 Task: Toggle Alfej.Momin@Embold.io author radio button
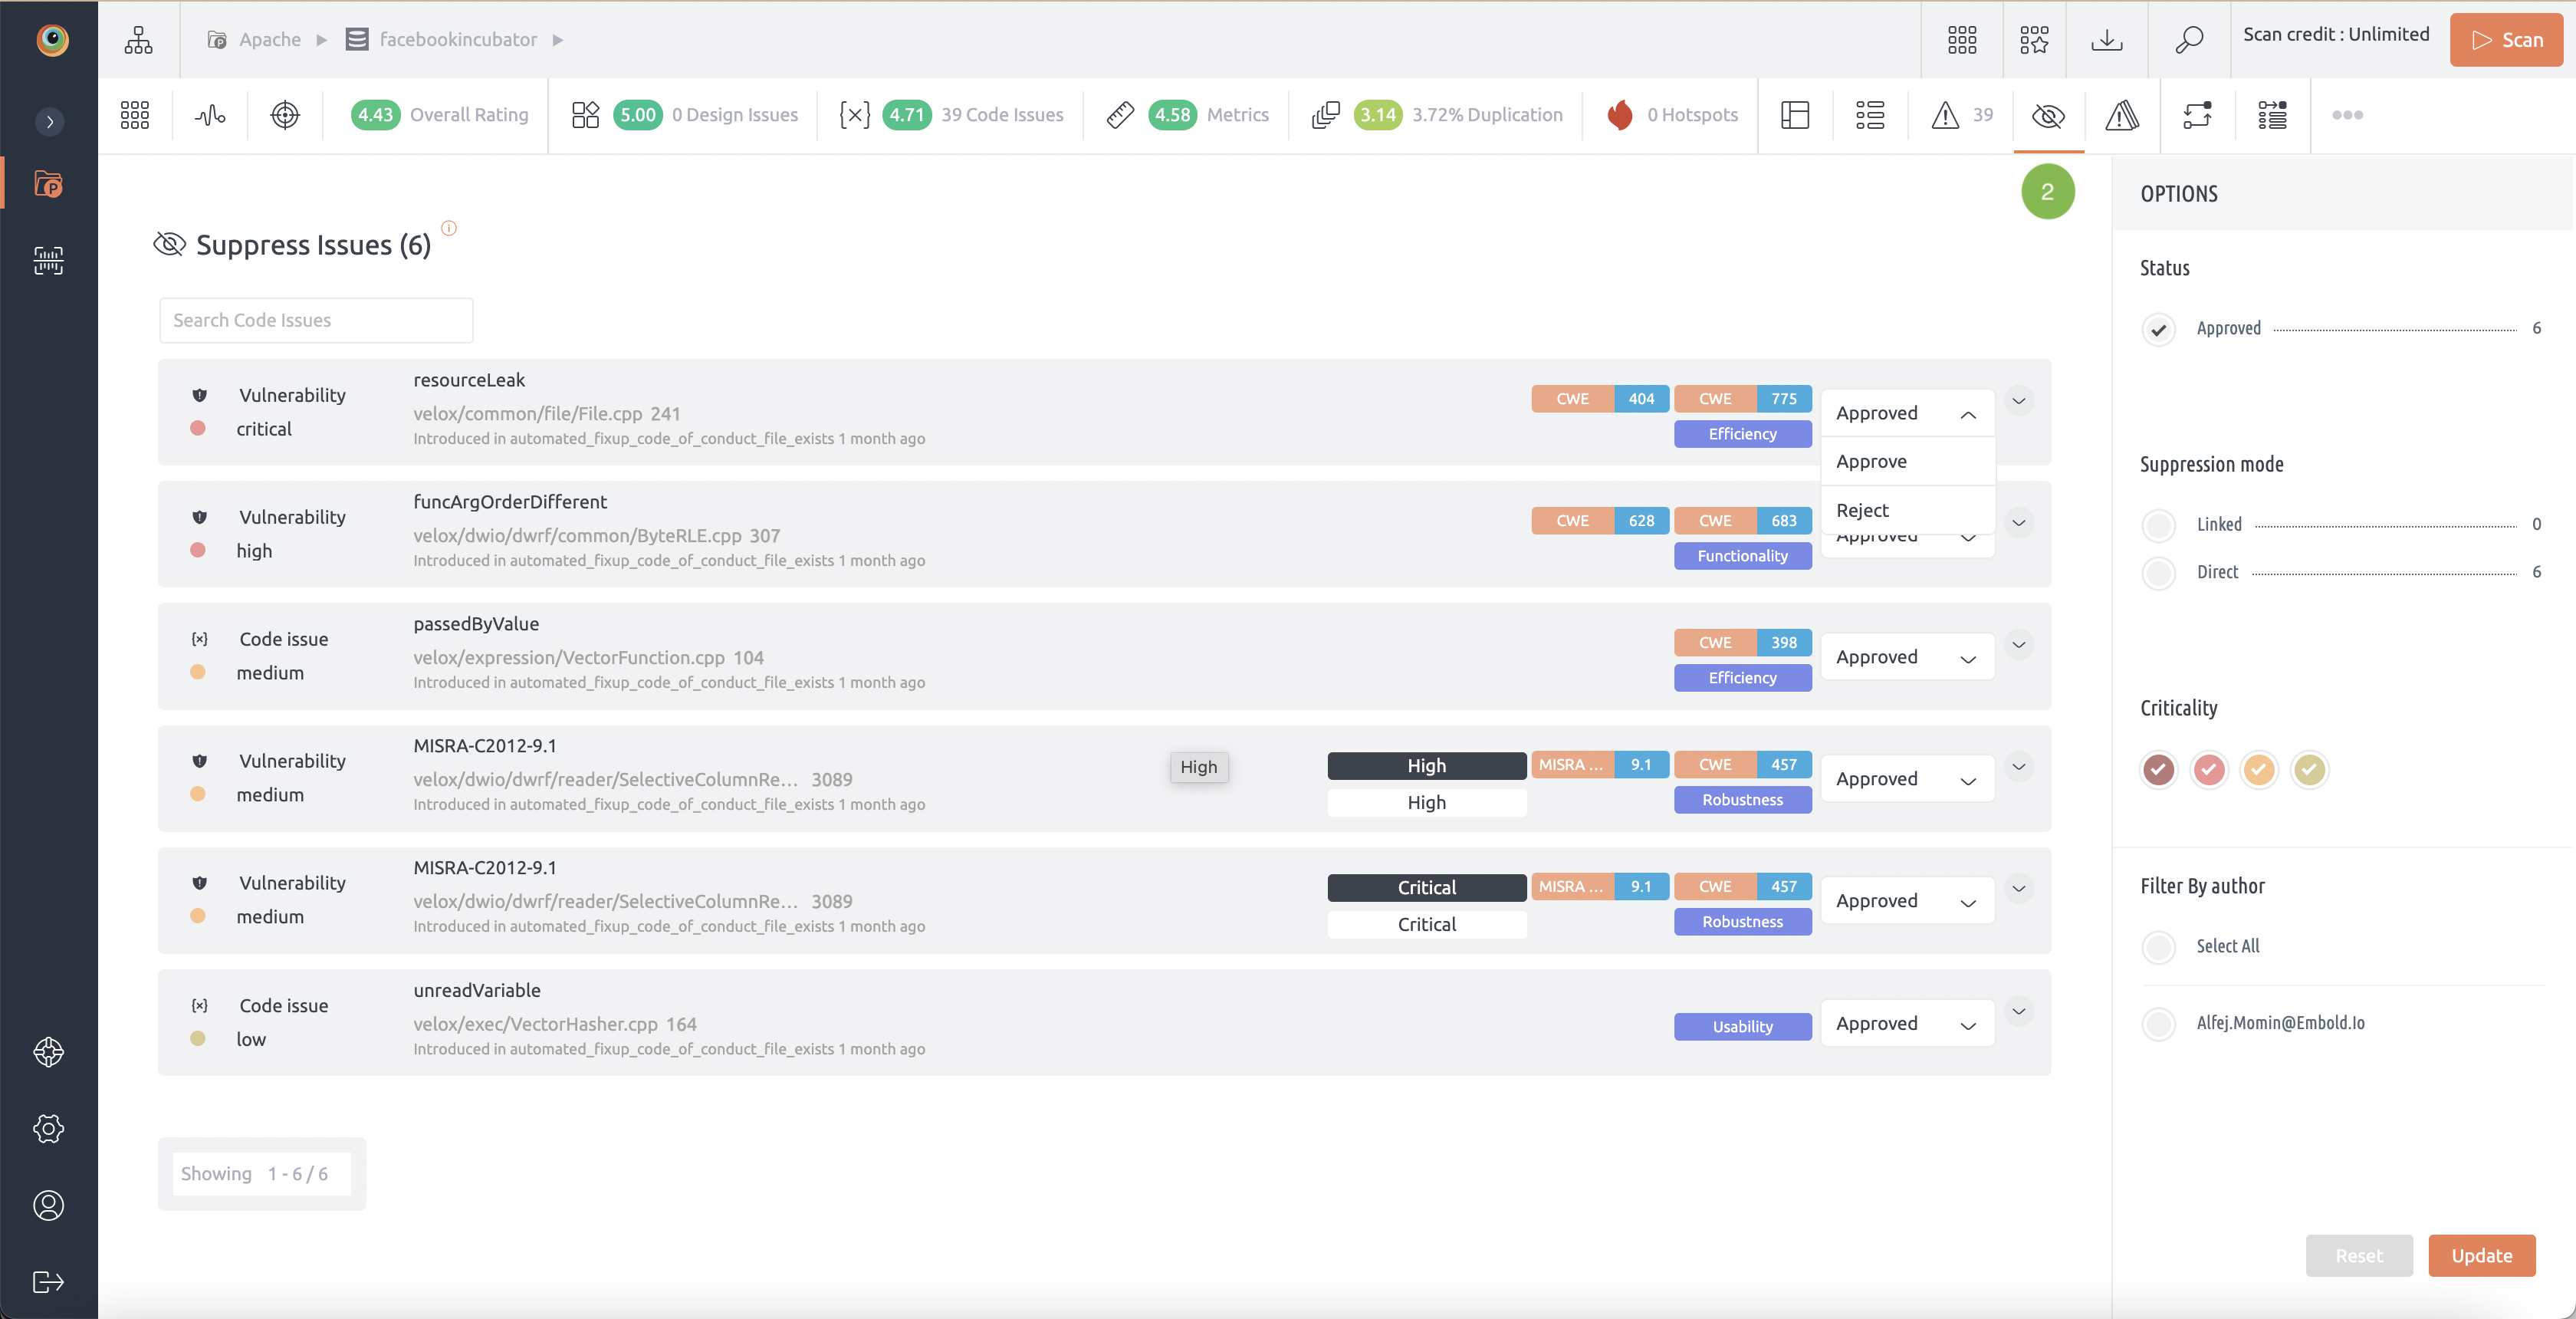(2159, 1023)
